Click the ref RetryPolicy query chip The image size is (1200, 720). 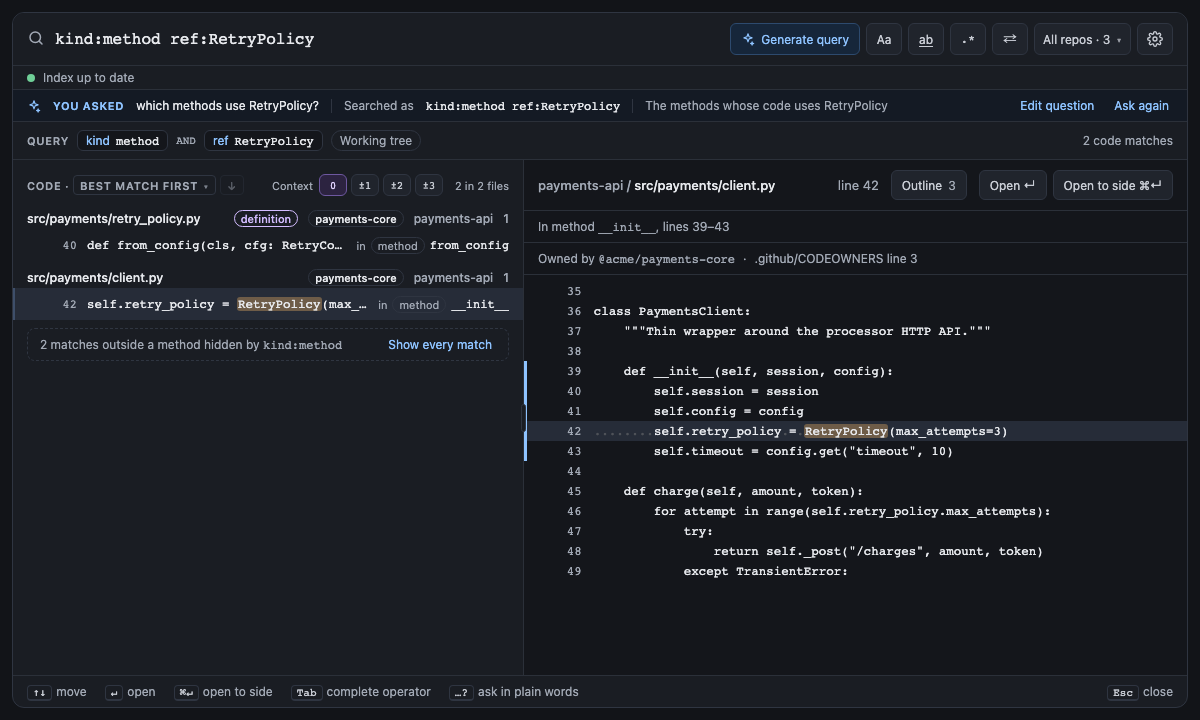tap(263, 141)
